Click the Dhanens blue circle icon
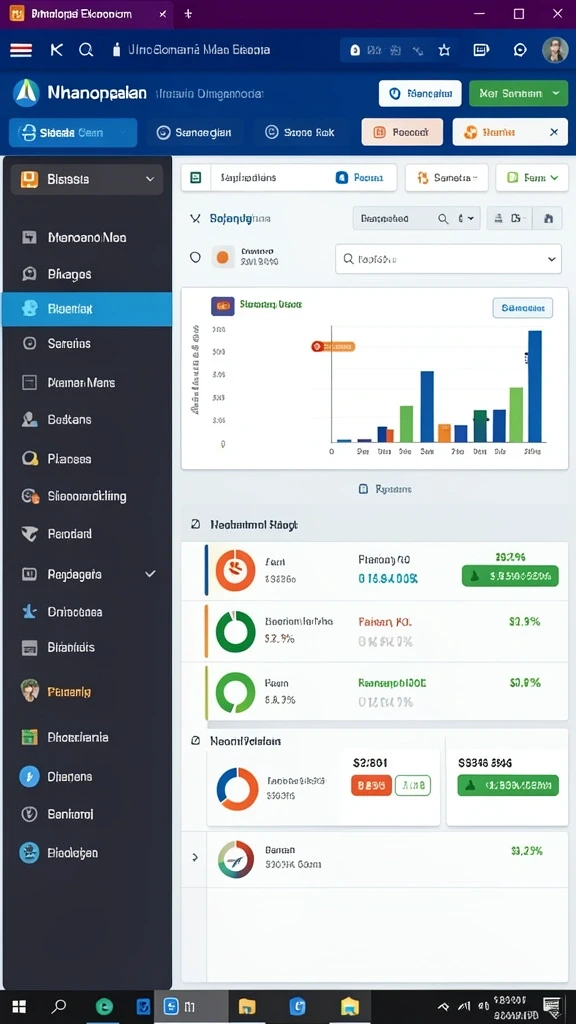Image resolution: width=576 pixels, height=1024 pixels. [29, 776]
